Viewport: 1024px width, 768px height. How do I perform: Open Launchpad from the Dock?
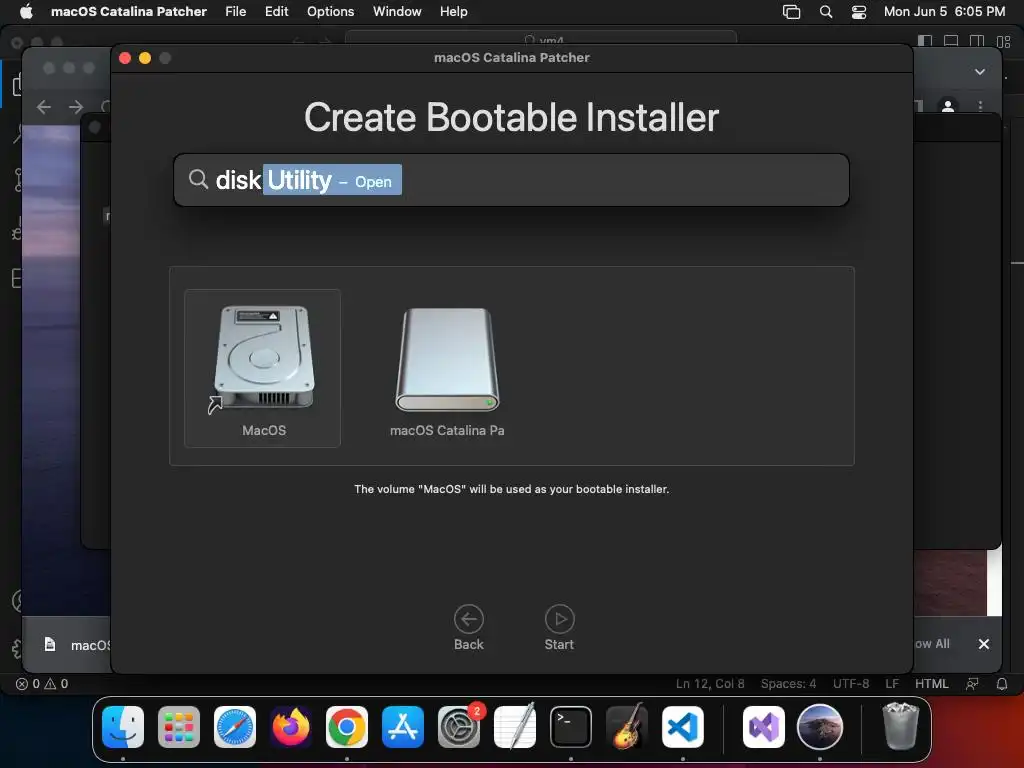179,727
